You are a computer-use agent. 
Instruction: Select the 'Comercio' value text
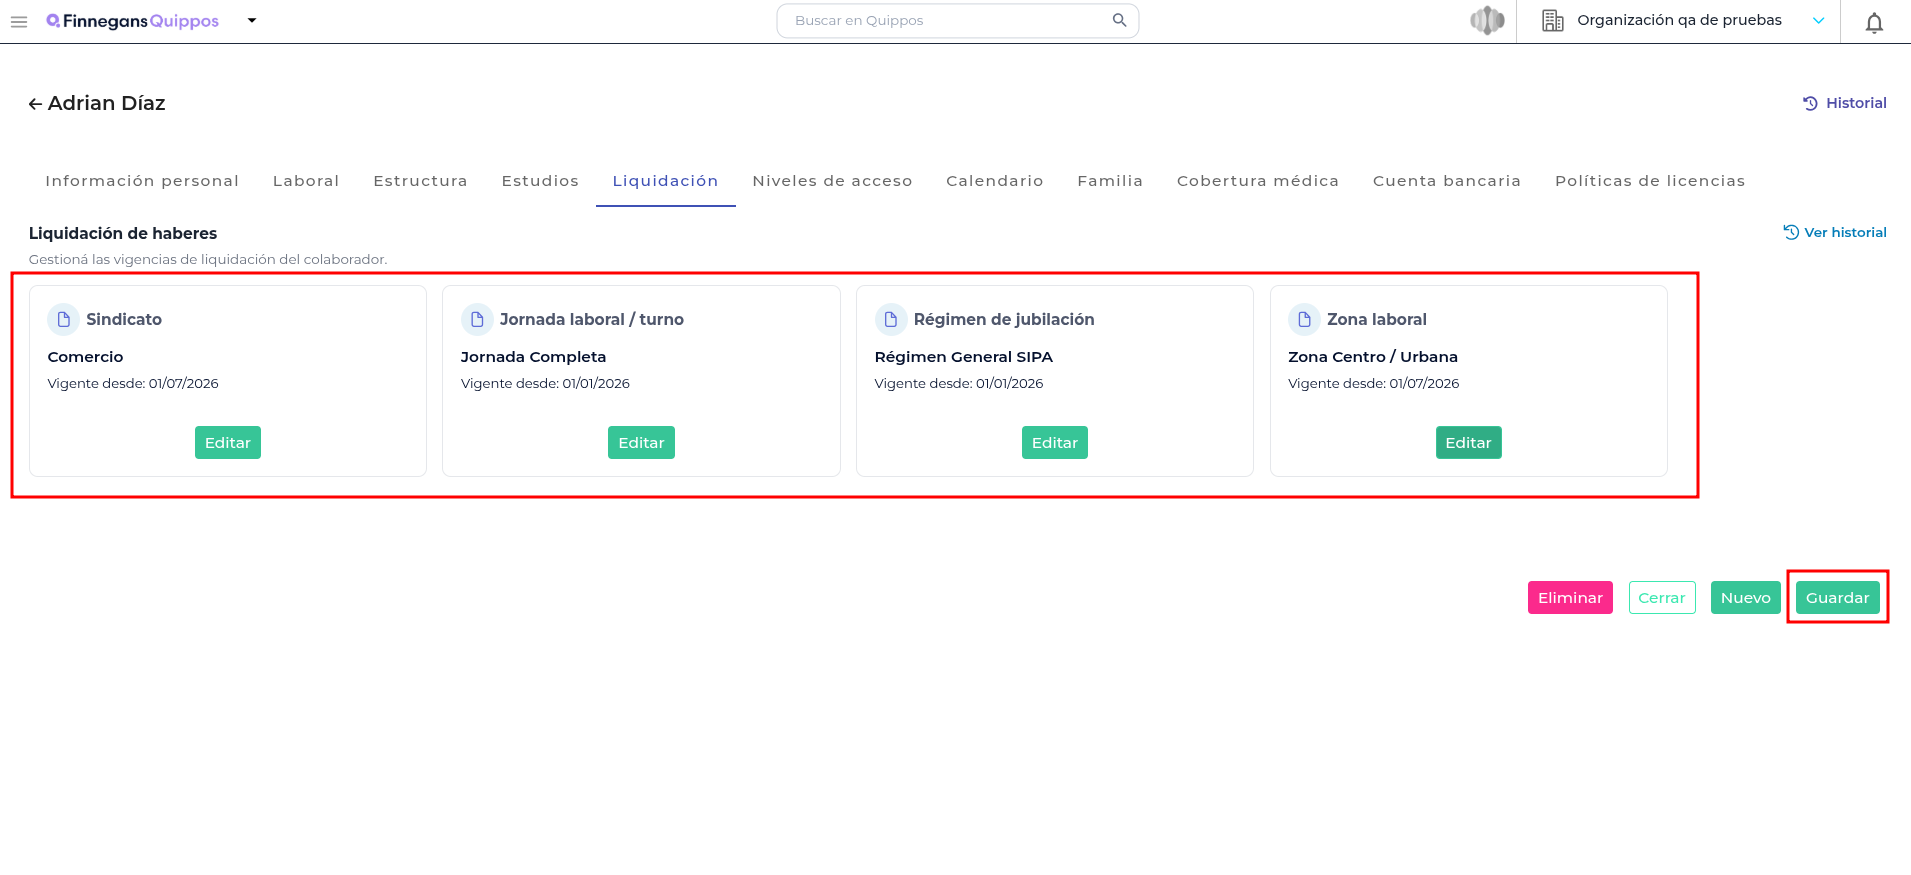pyautogui.click(x=85, y=357)
